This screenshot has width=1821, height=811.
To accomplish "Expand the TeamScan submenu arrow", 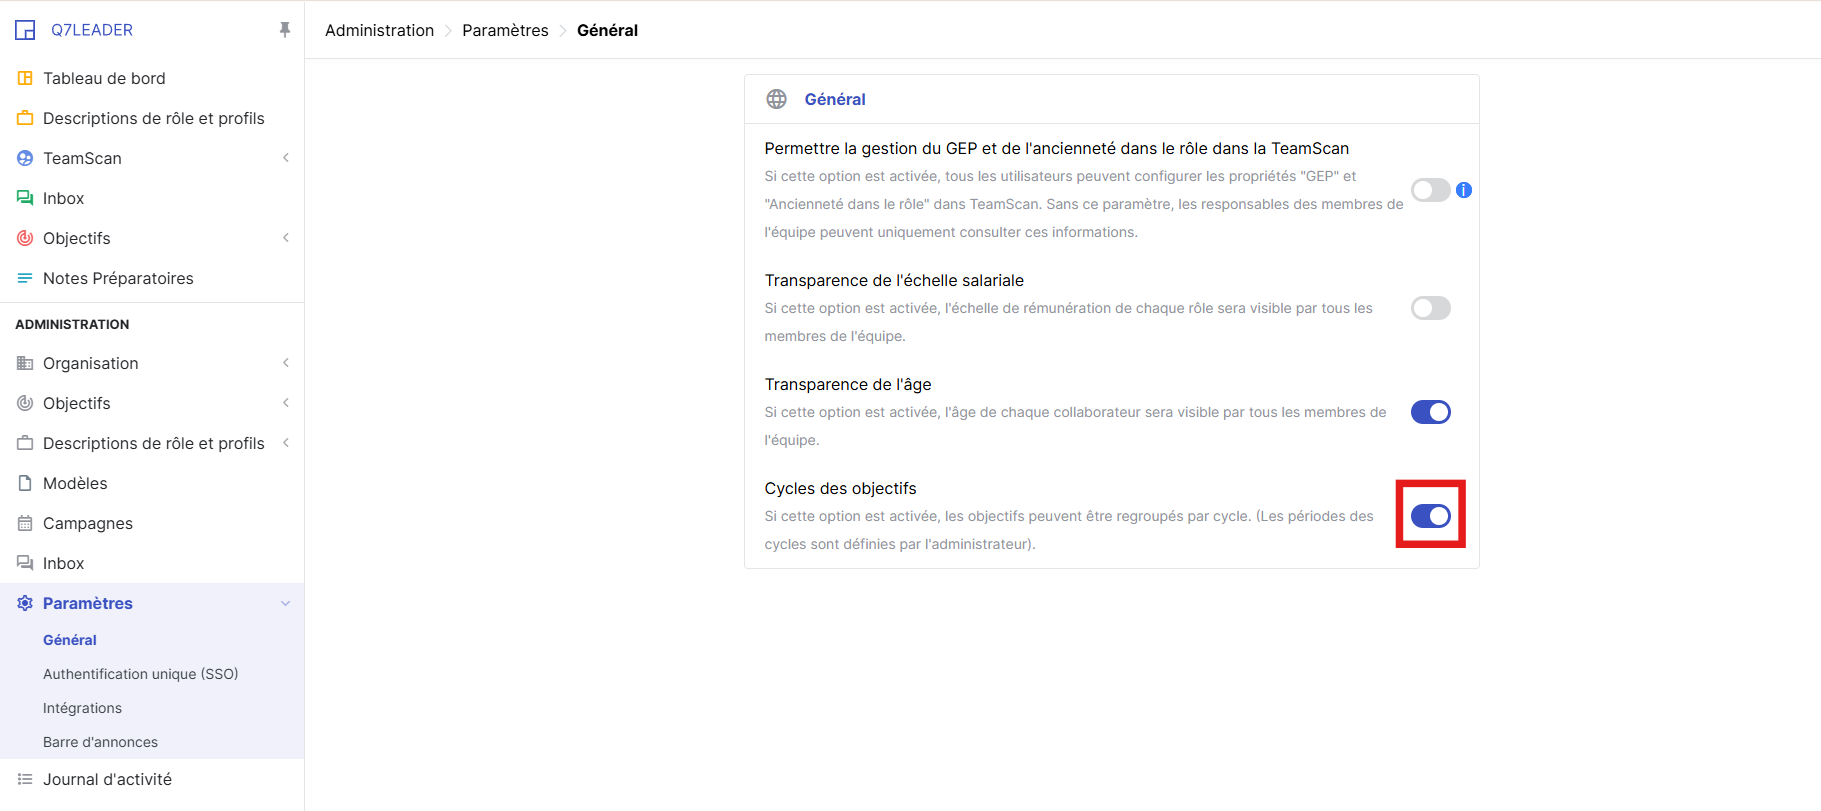I will (x=286, y=158).
